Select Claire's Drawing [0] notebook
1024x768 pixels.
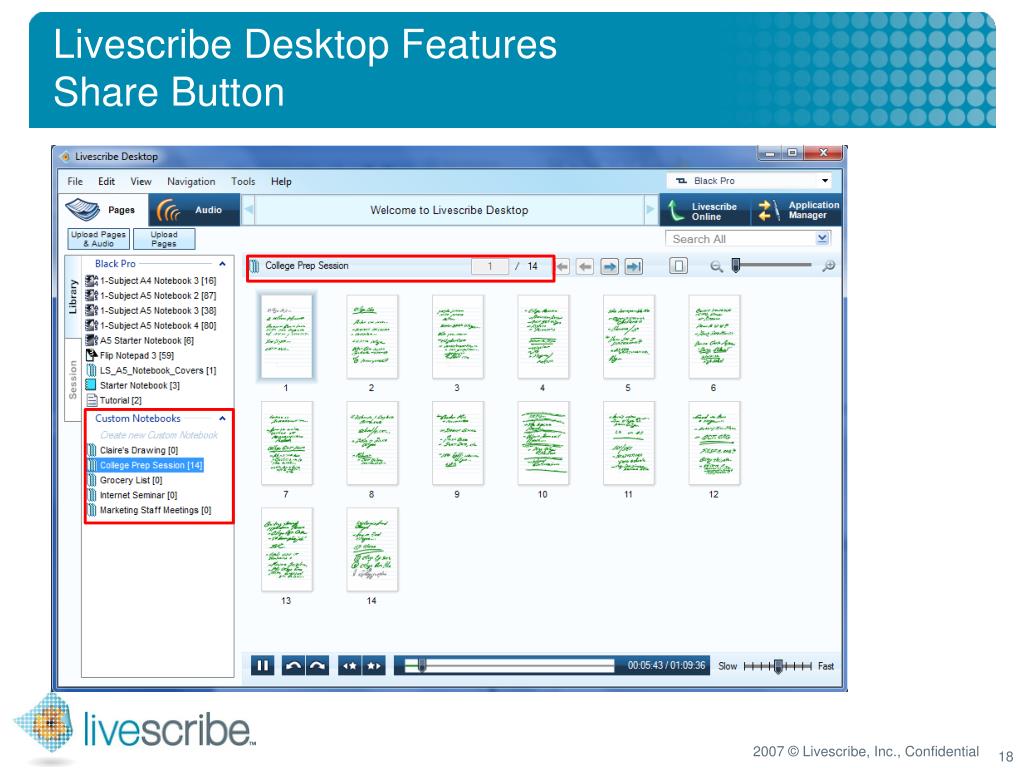click(133, 451)
